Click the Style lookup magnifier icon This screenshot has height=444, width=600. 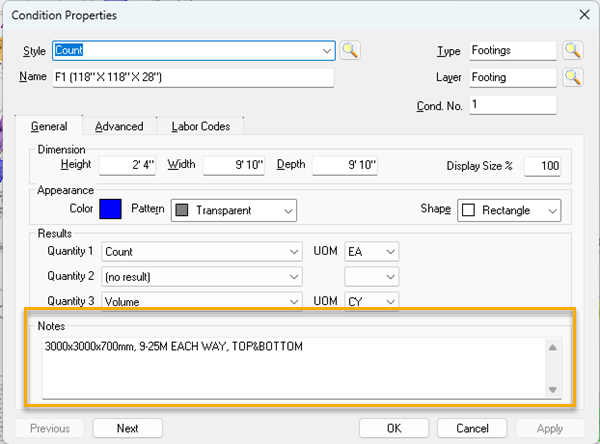click(350, 51)
